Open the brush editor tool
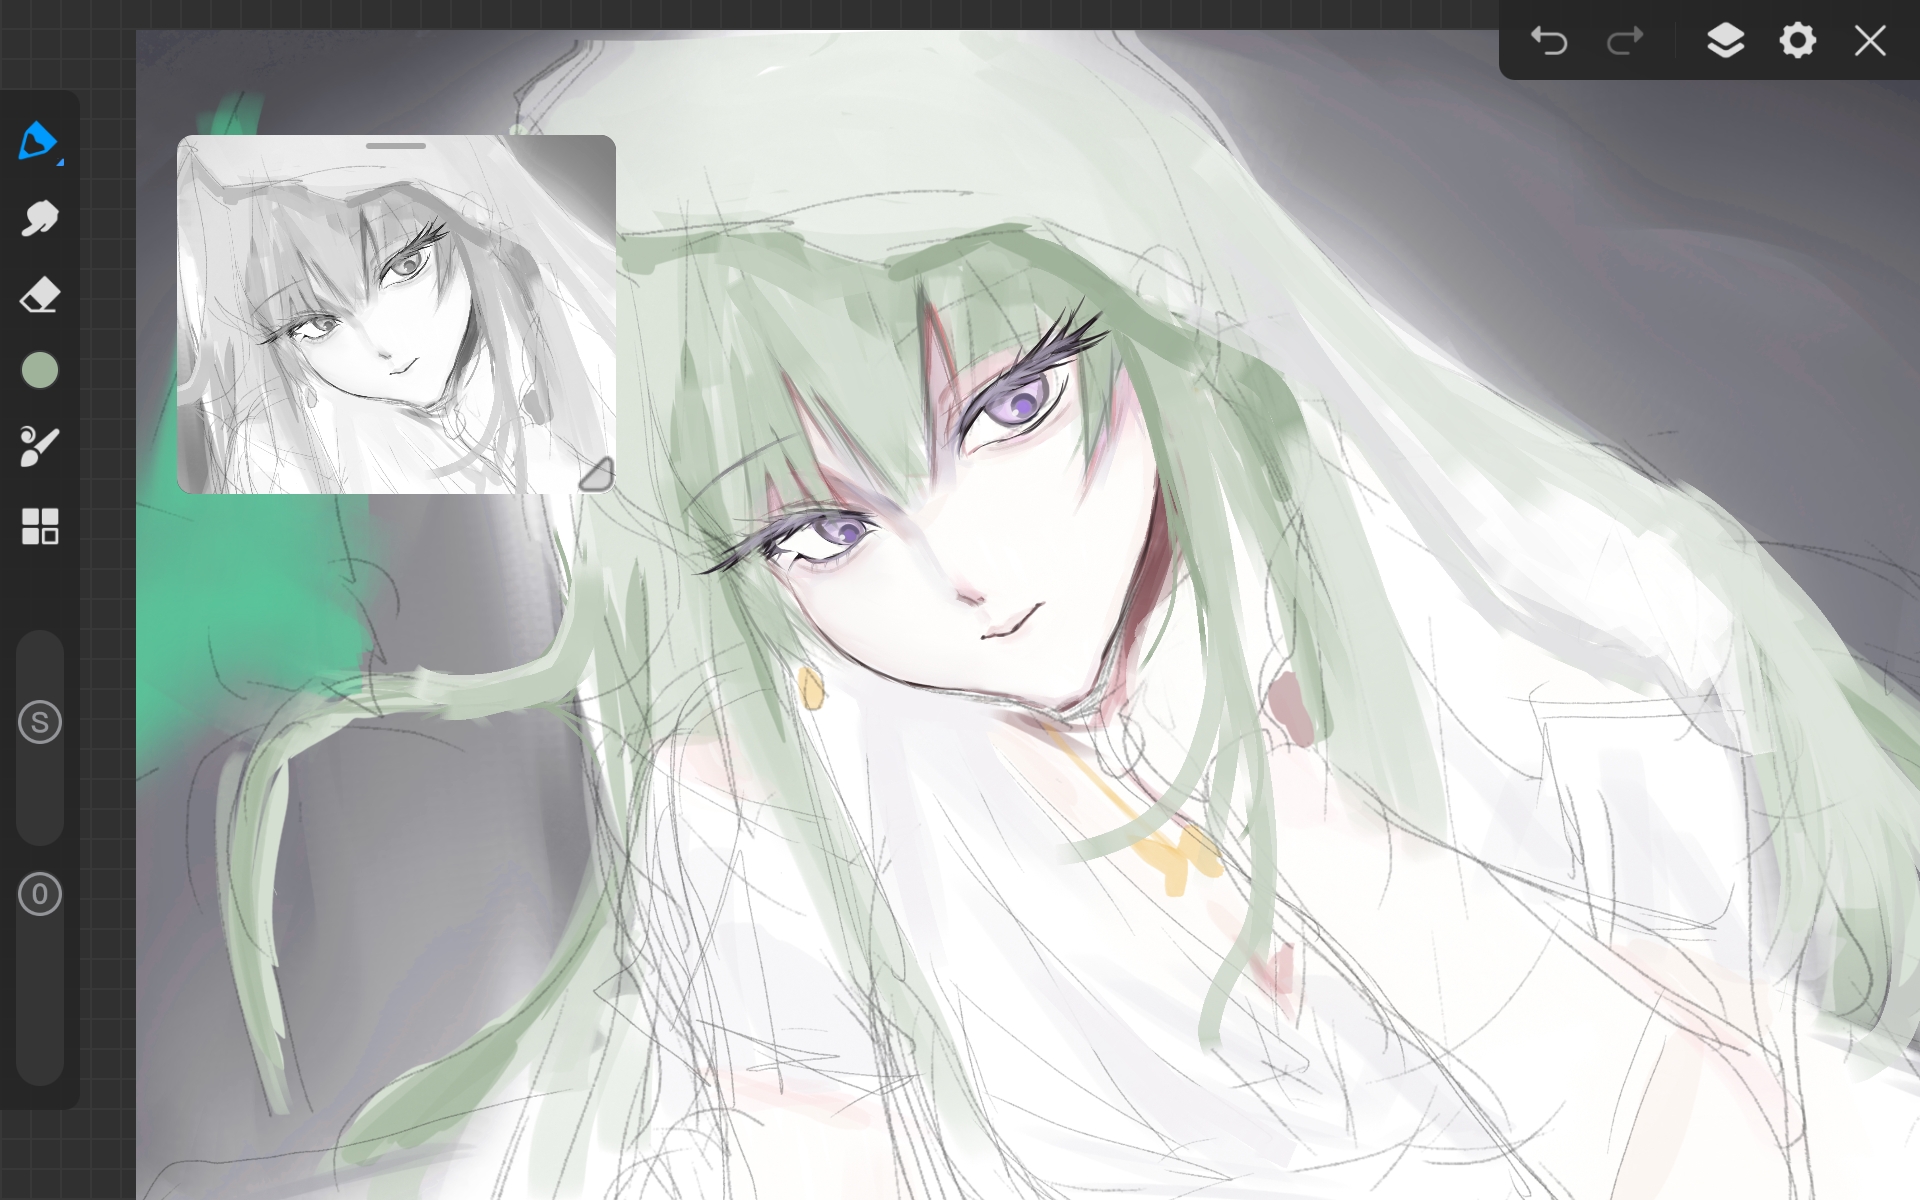The width and height of the screenshot is (1920, 1200). tap(40, 447)
